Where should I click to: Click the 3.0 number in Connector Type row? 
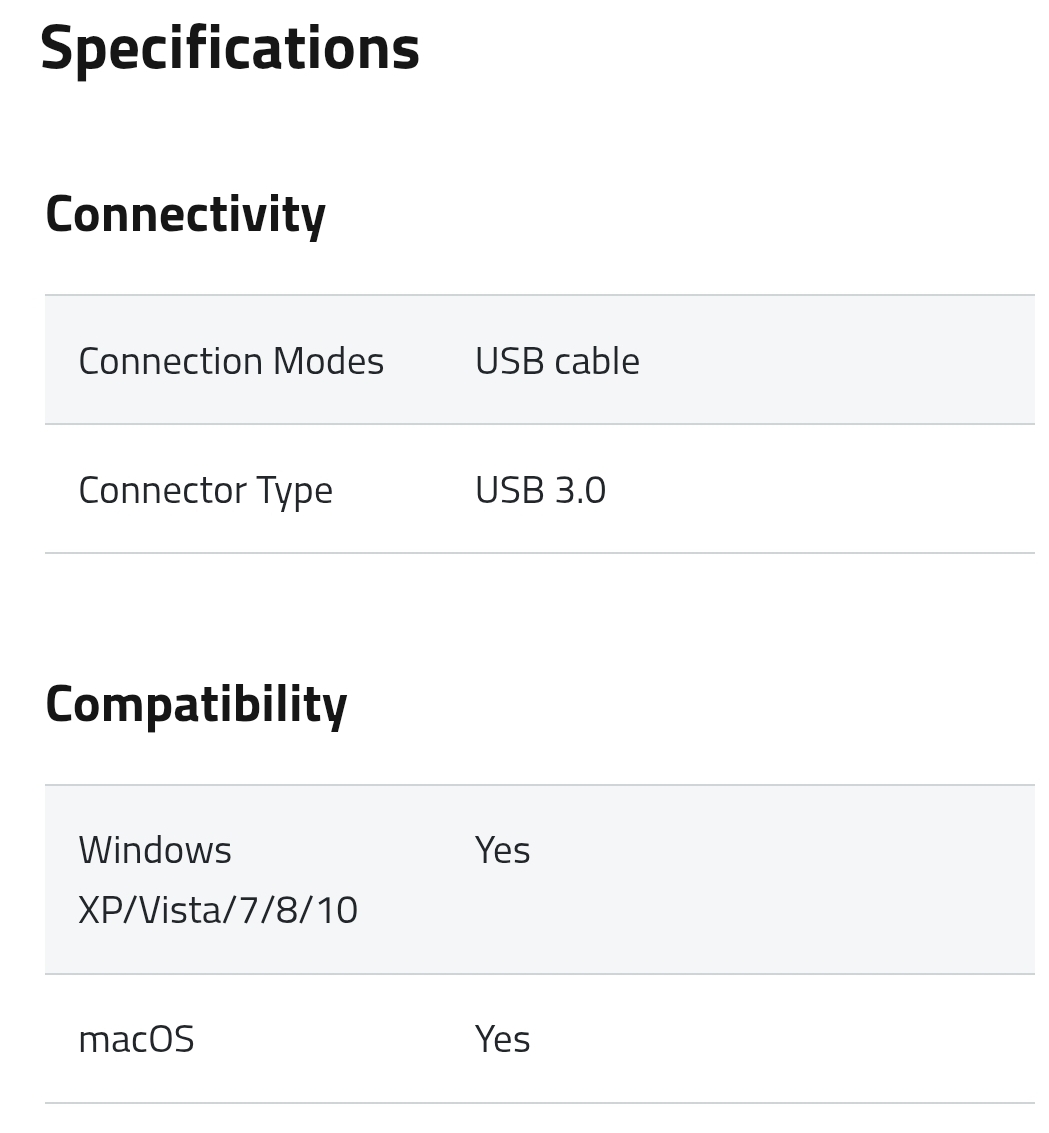[580, 490]
